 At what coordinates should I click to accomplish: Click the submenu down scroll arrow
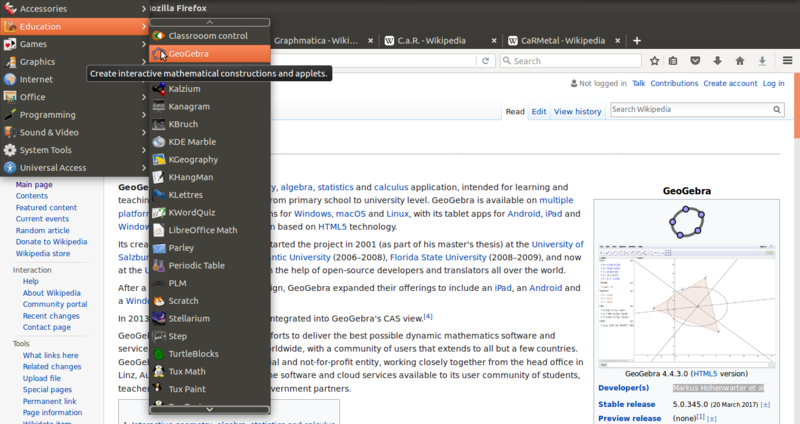[210, 409]
